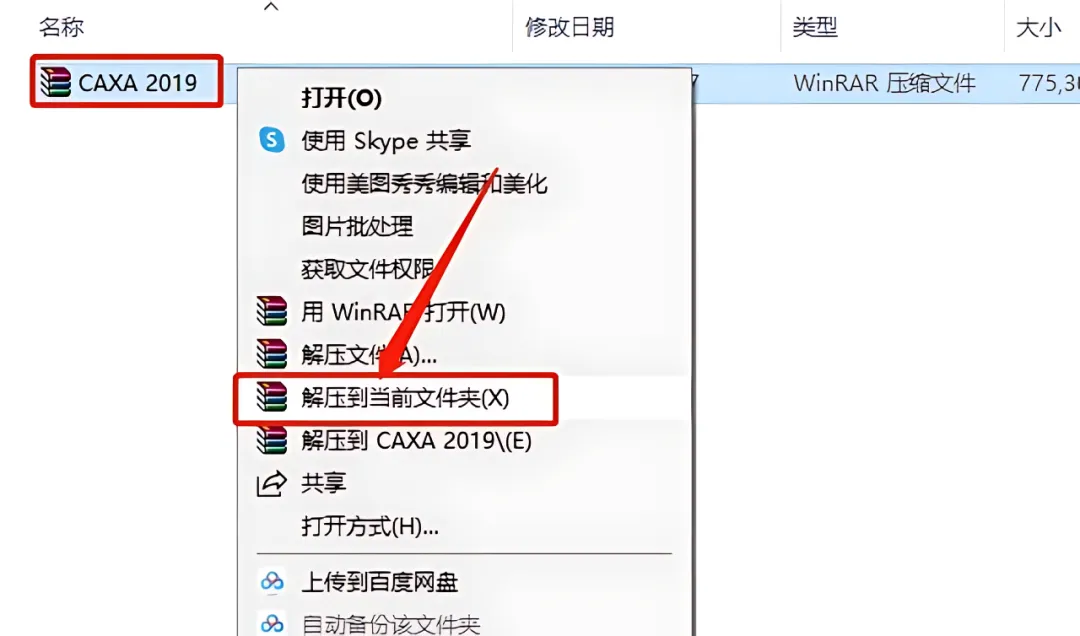This screenshot has width=1080, height=636.
Task: Click the 大小 column header
Action: tap(1038, 28)
